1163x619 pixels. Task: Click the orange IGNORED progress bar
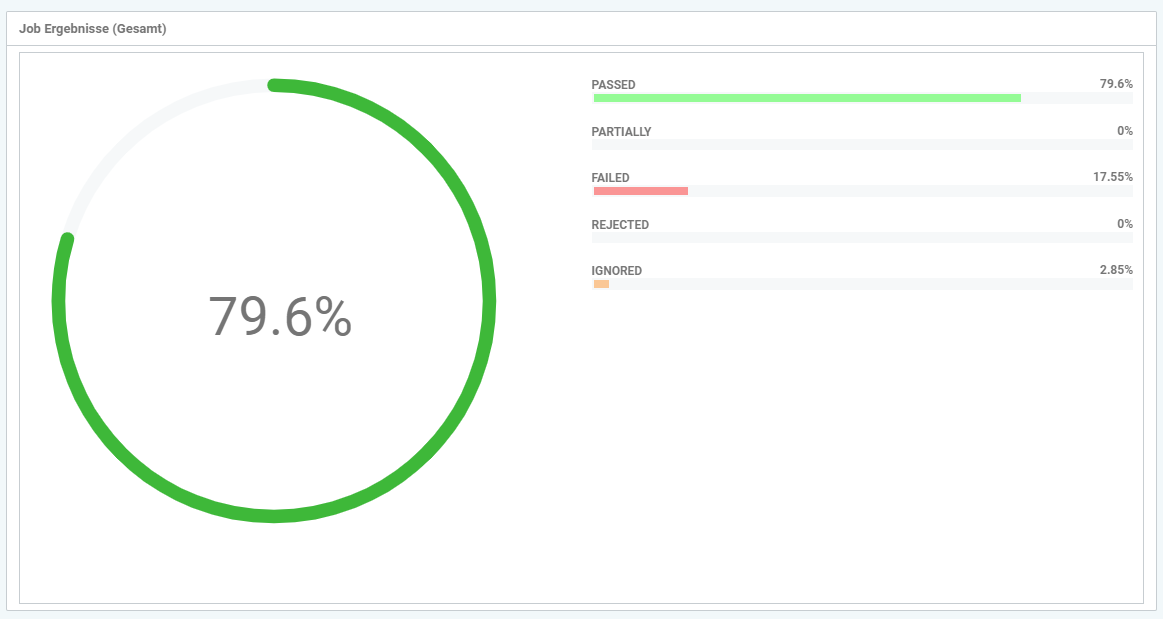[601, 284]
